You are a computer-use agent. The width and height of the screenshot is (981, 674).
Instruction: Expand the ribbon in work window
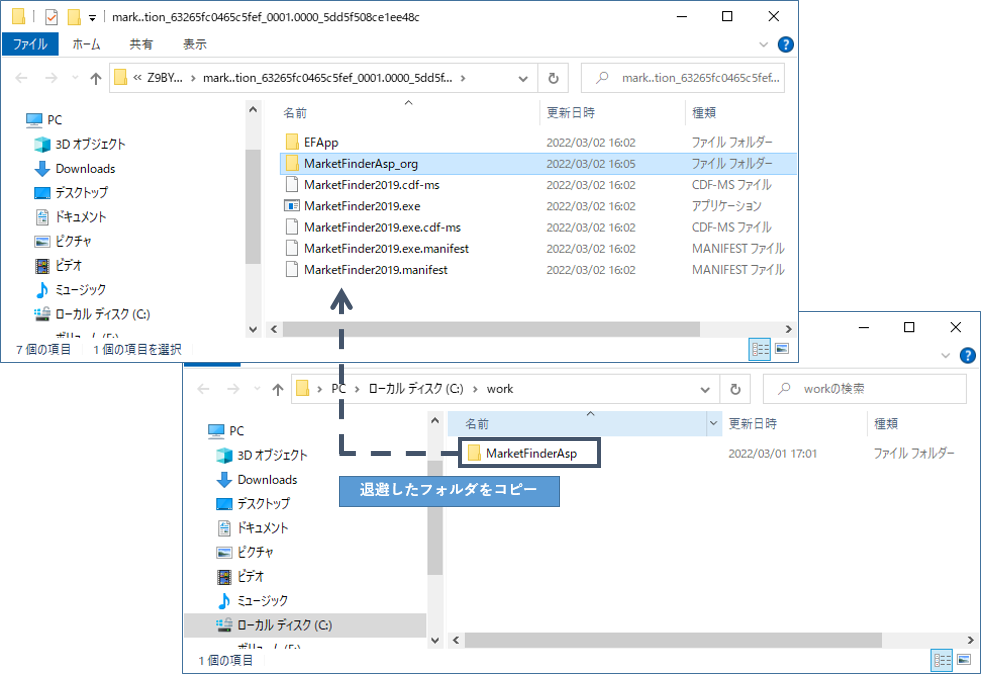pos(945,355)
